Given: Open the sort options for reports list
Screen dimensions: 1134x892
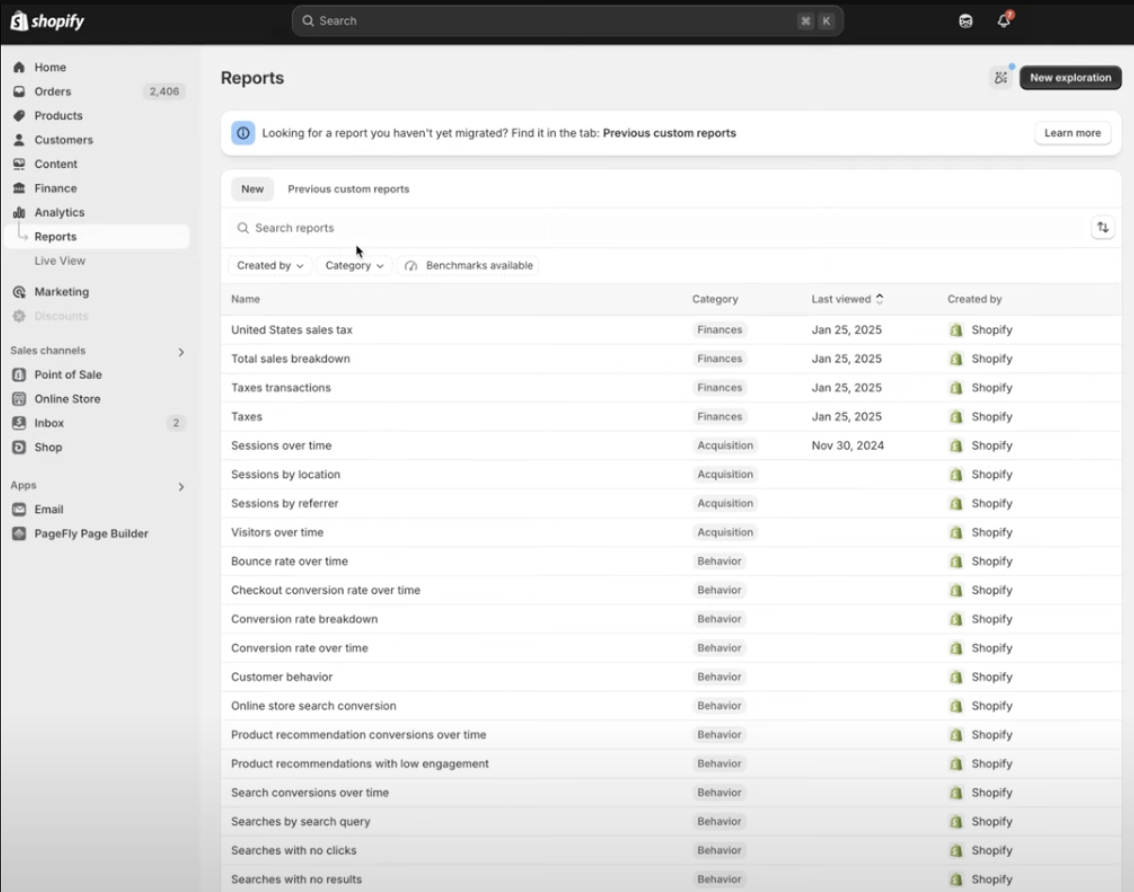Looking at the screenshot, I should click(1102, 227).
